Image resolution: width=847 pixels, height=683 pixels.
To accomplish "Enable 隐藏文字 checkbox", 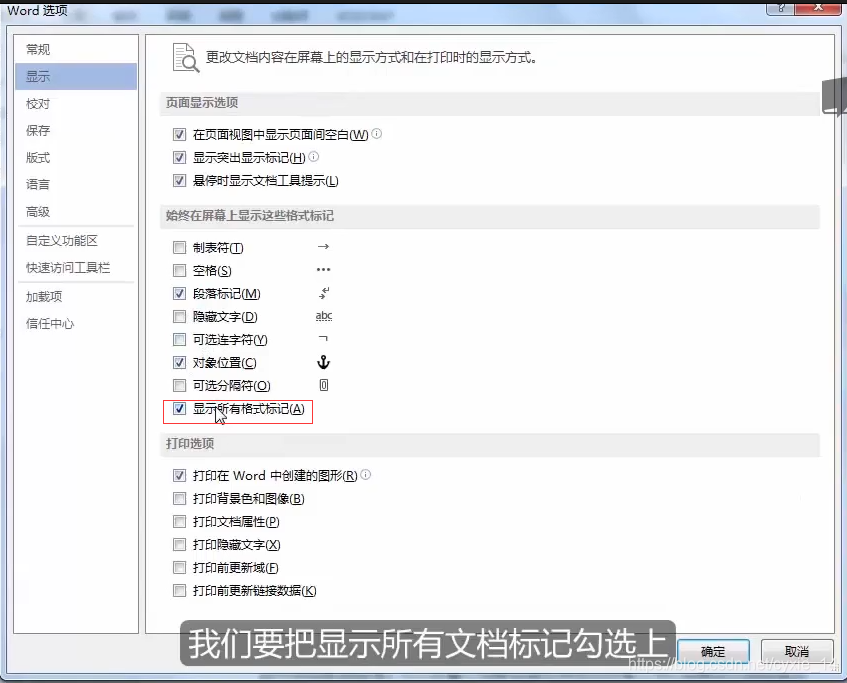I will [179, 316].
